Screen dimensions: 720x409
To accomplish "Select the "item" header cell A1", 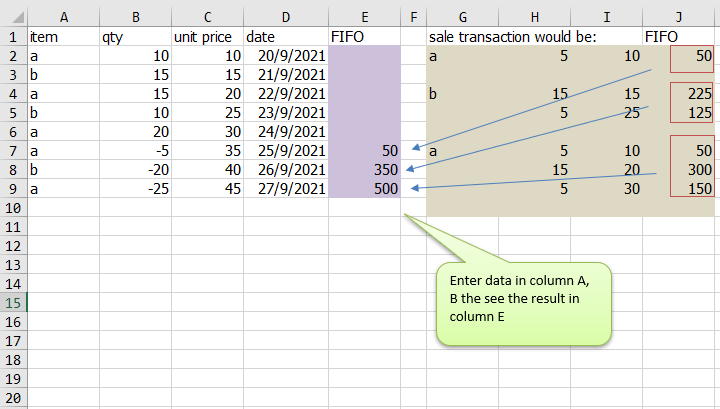I will (63, 36).
